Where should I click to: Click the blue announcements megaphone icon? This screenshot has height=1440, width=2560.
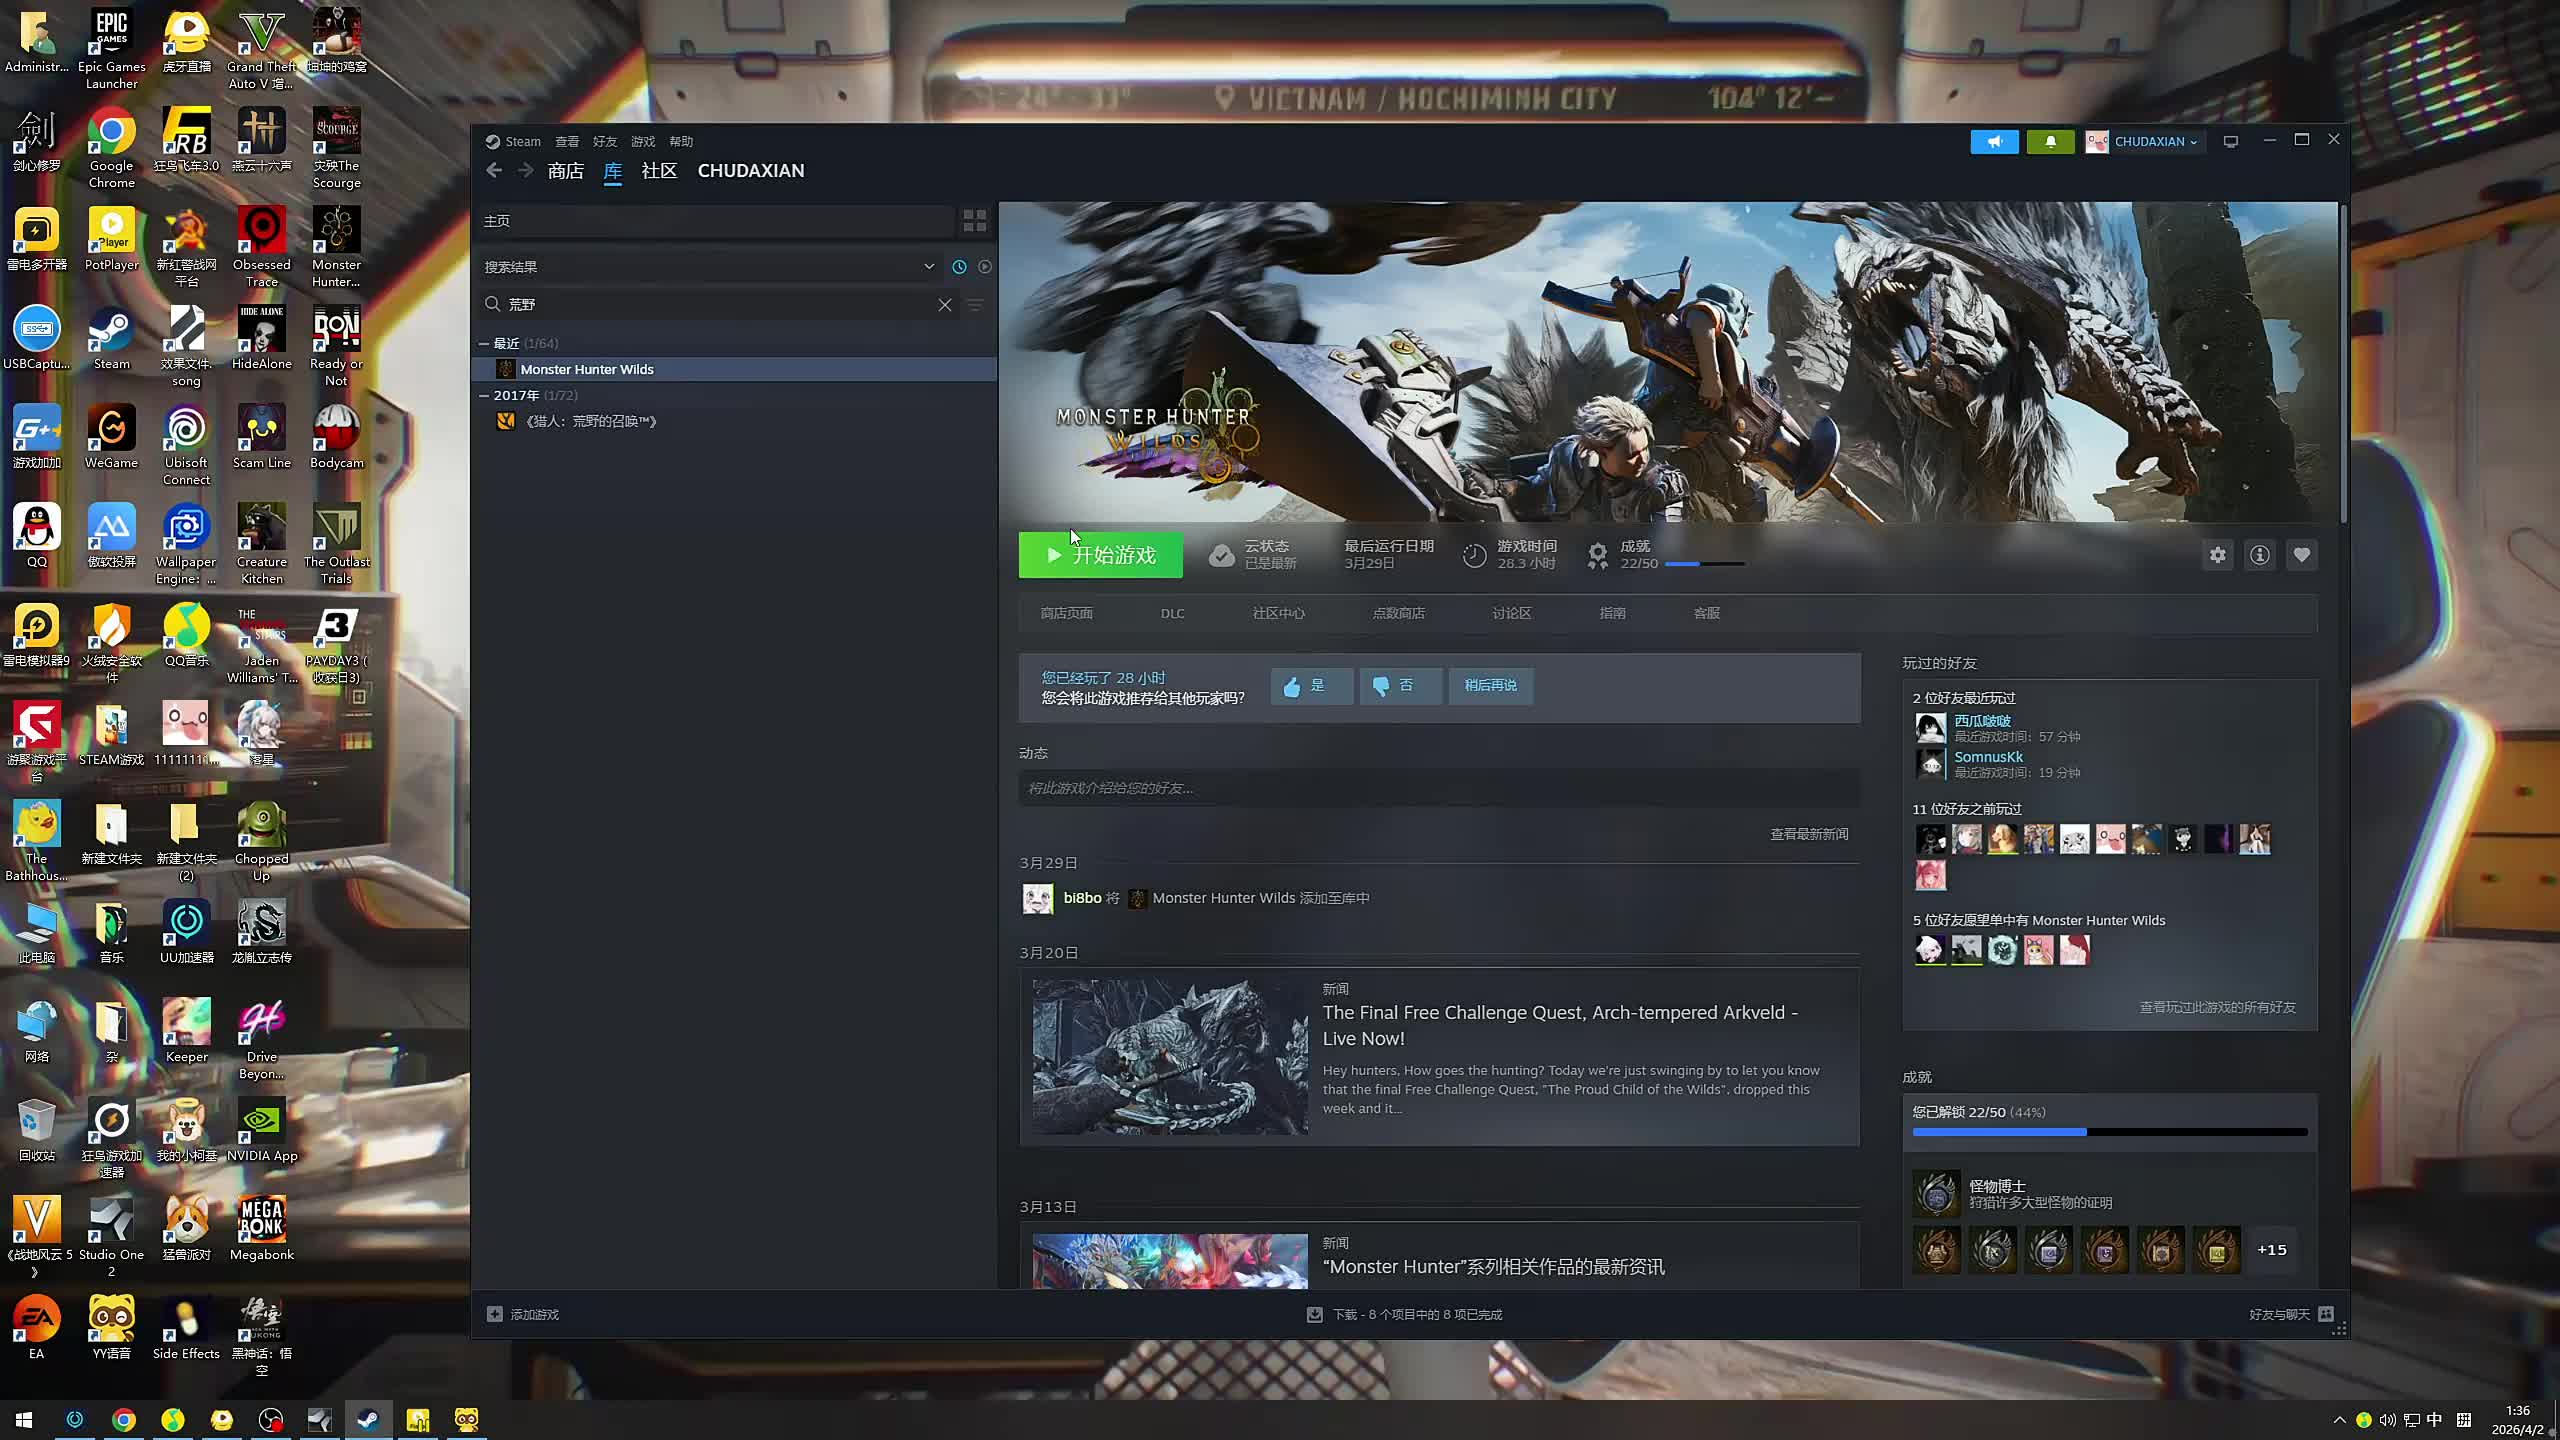pyautogui.click(x=1994, y=142)
